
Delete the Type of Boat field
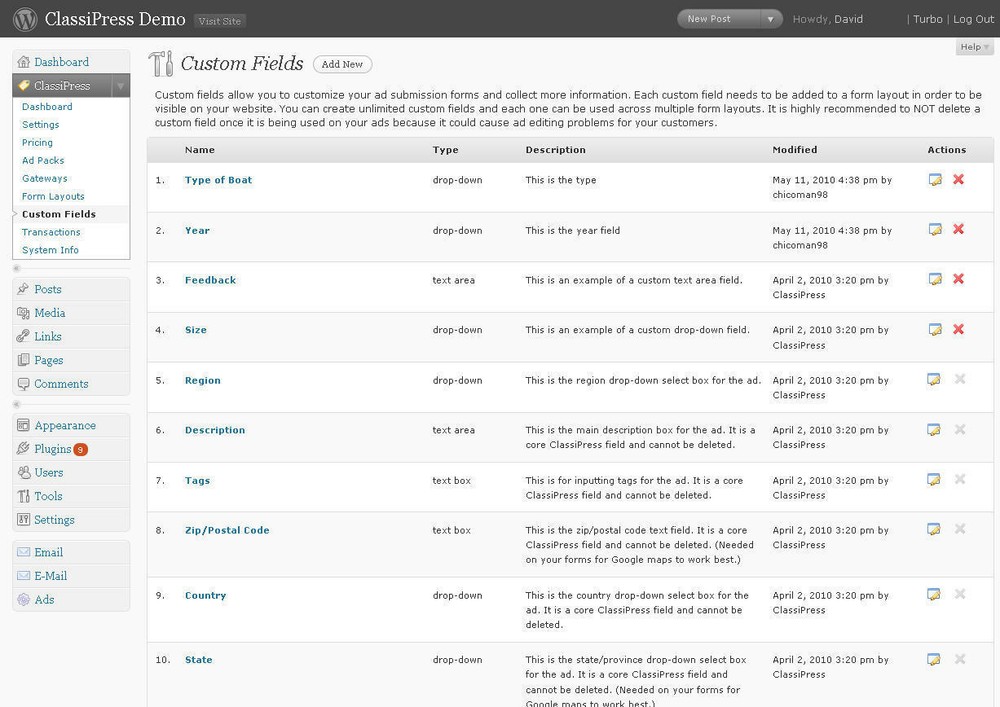click(x=959, y=179)
